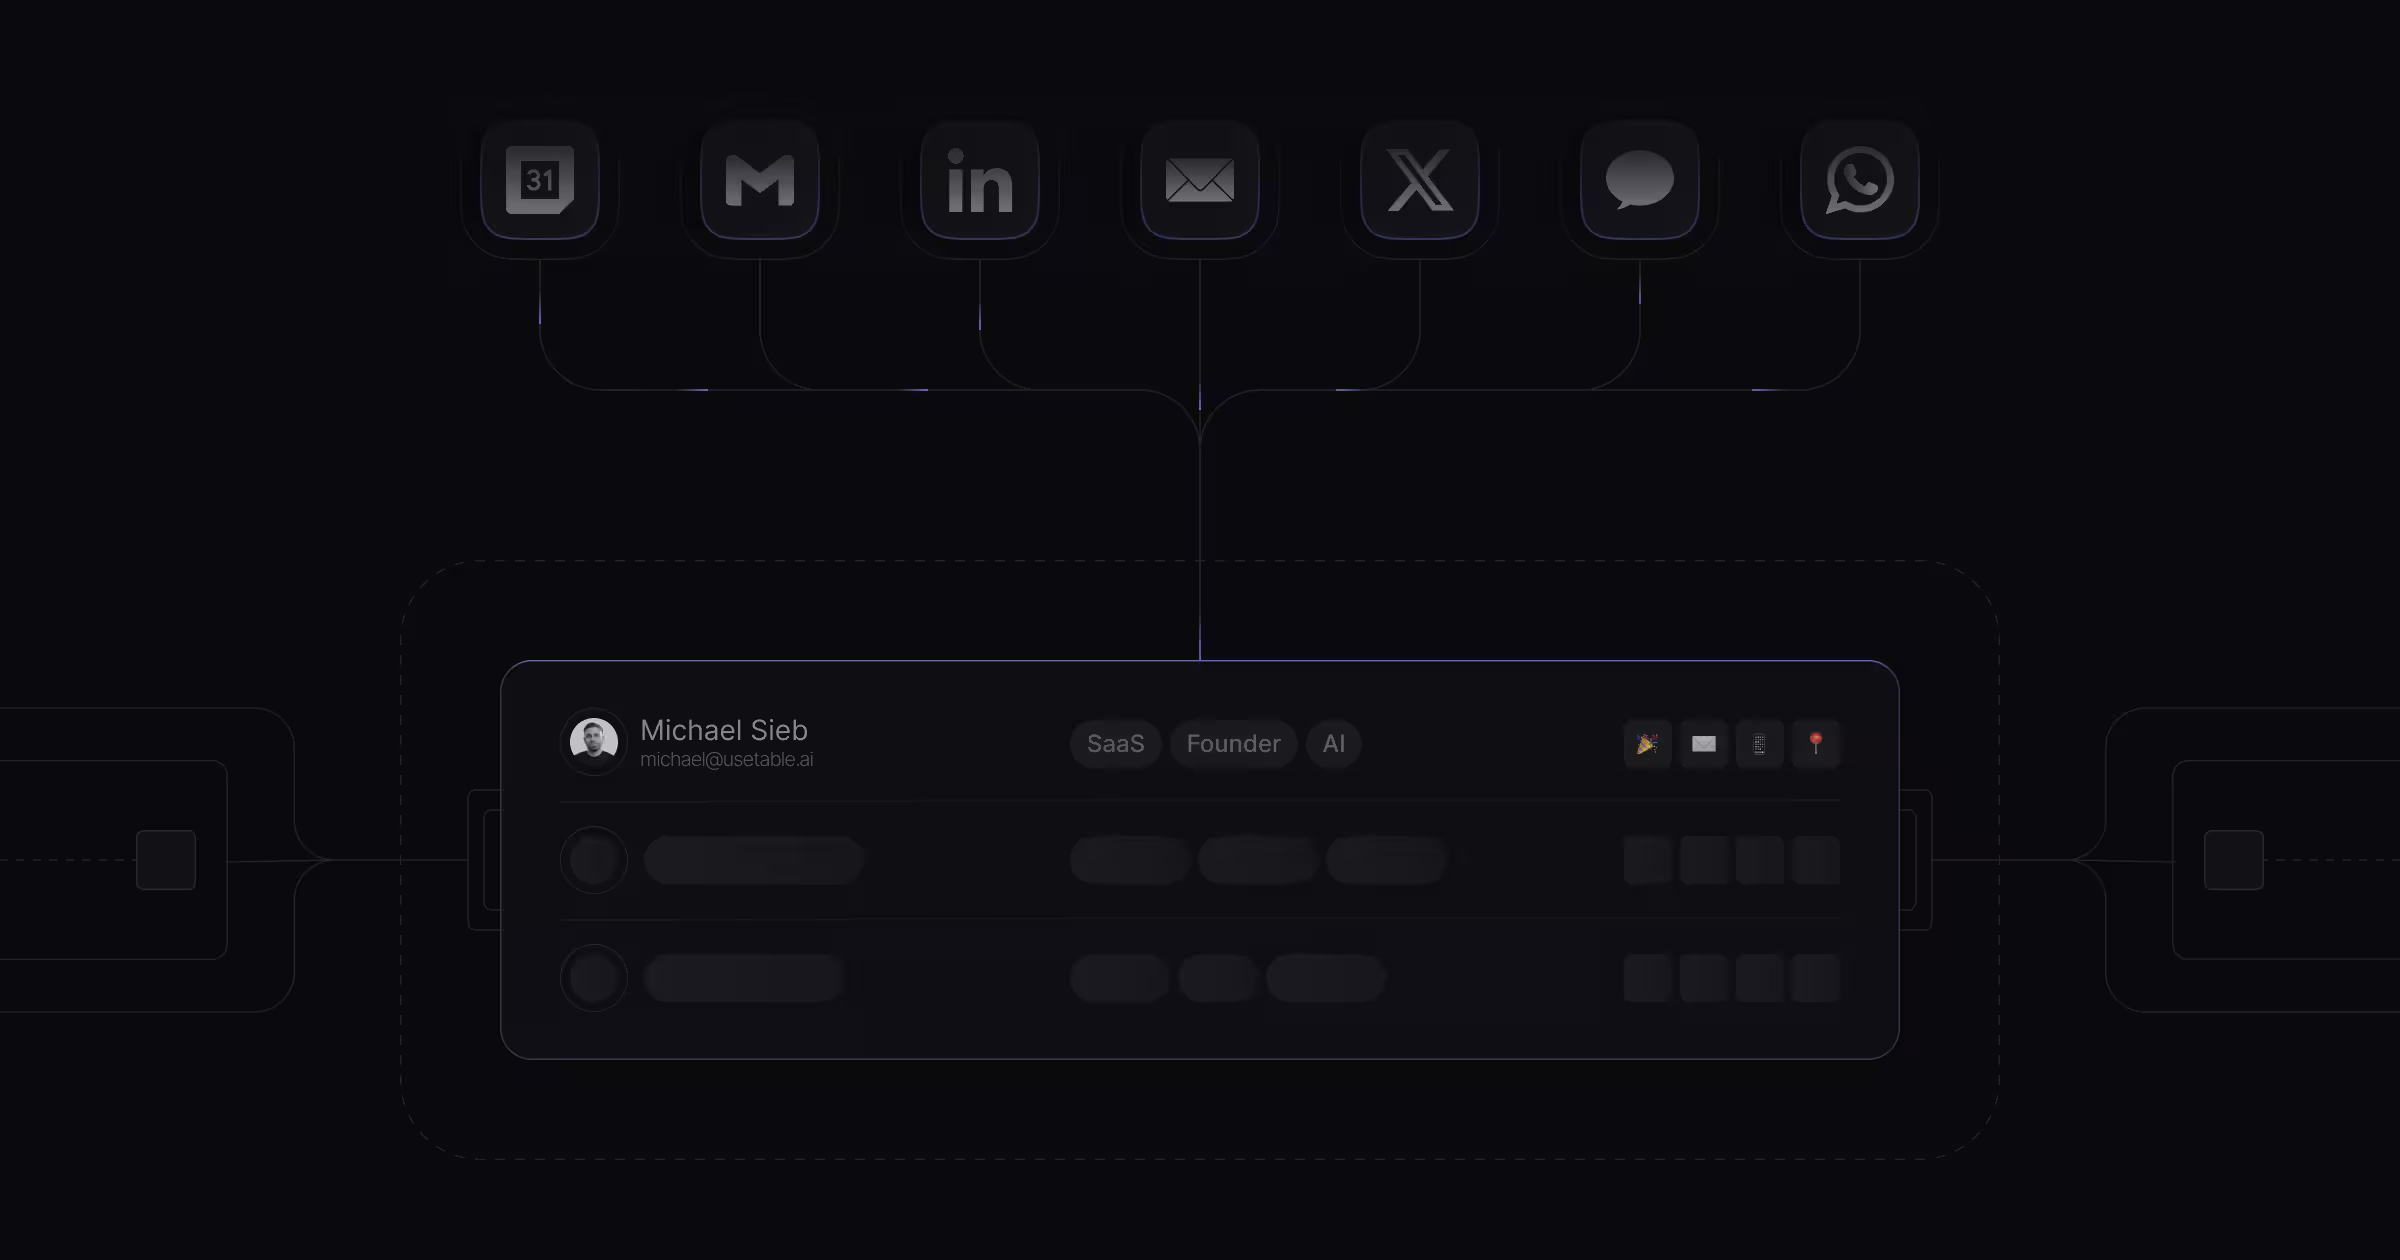
Task: Click the AI tag chip
Action: [1333, 744]
